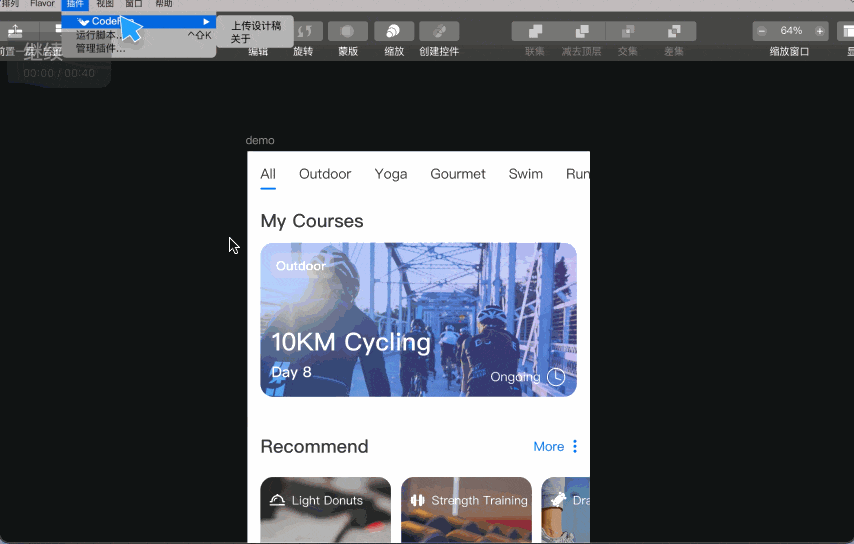Screen dimensions: 854x544
Task: Click the 减去顶层 subtract icon
Action: coord(582,31)
